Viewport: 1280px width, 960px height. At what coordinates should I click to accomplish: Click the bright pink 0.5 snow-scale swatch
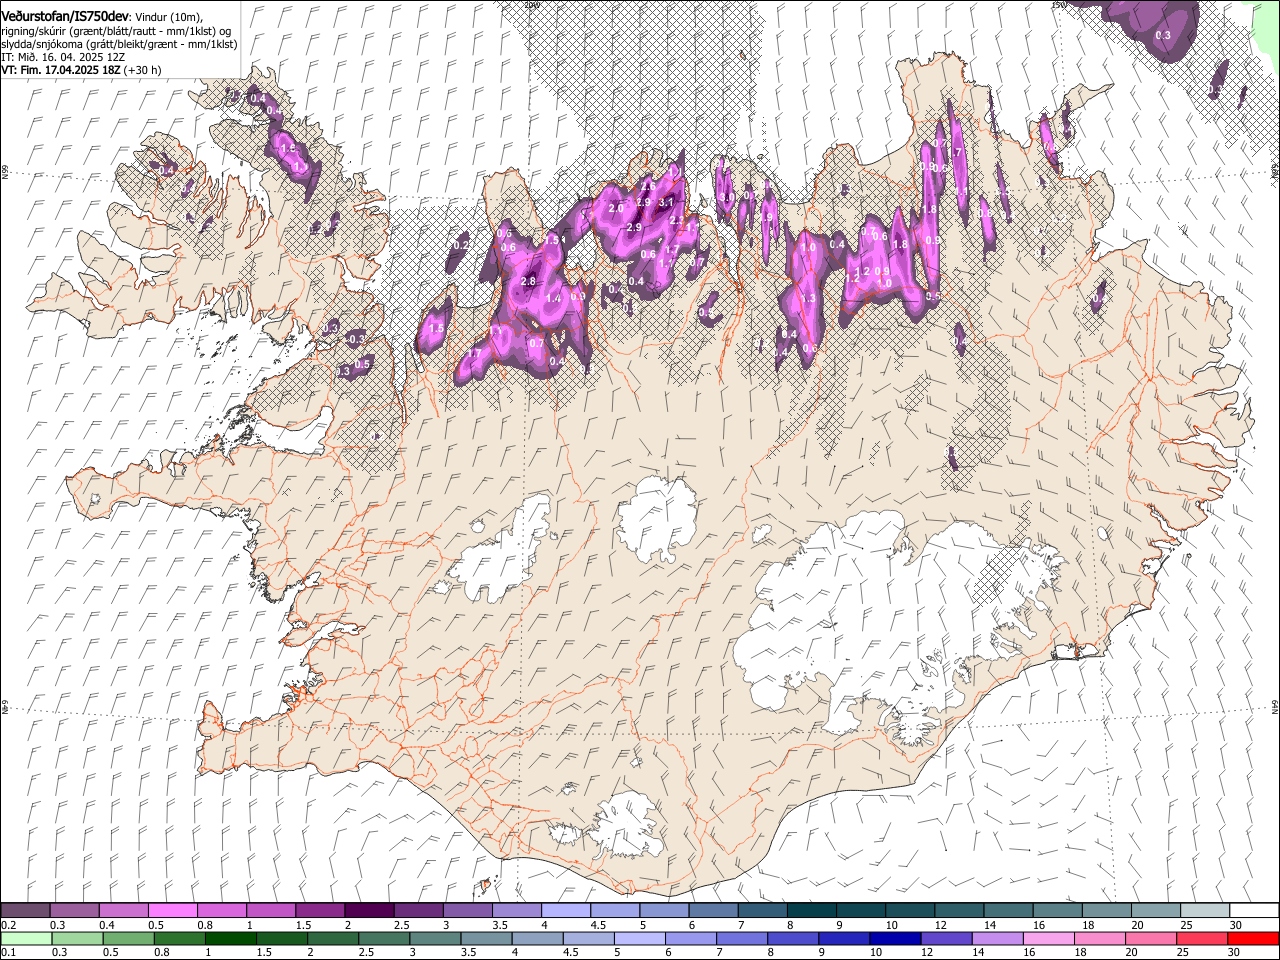click(172, 910)
